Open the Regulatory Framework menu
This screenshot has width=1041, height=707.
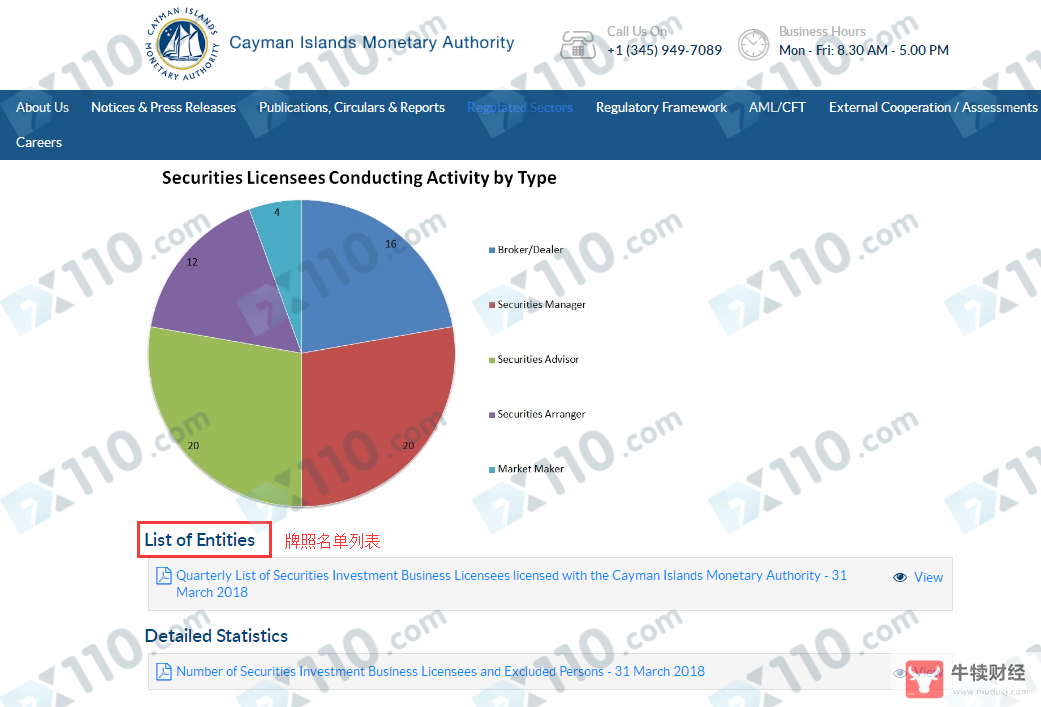661,108
